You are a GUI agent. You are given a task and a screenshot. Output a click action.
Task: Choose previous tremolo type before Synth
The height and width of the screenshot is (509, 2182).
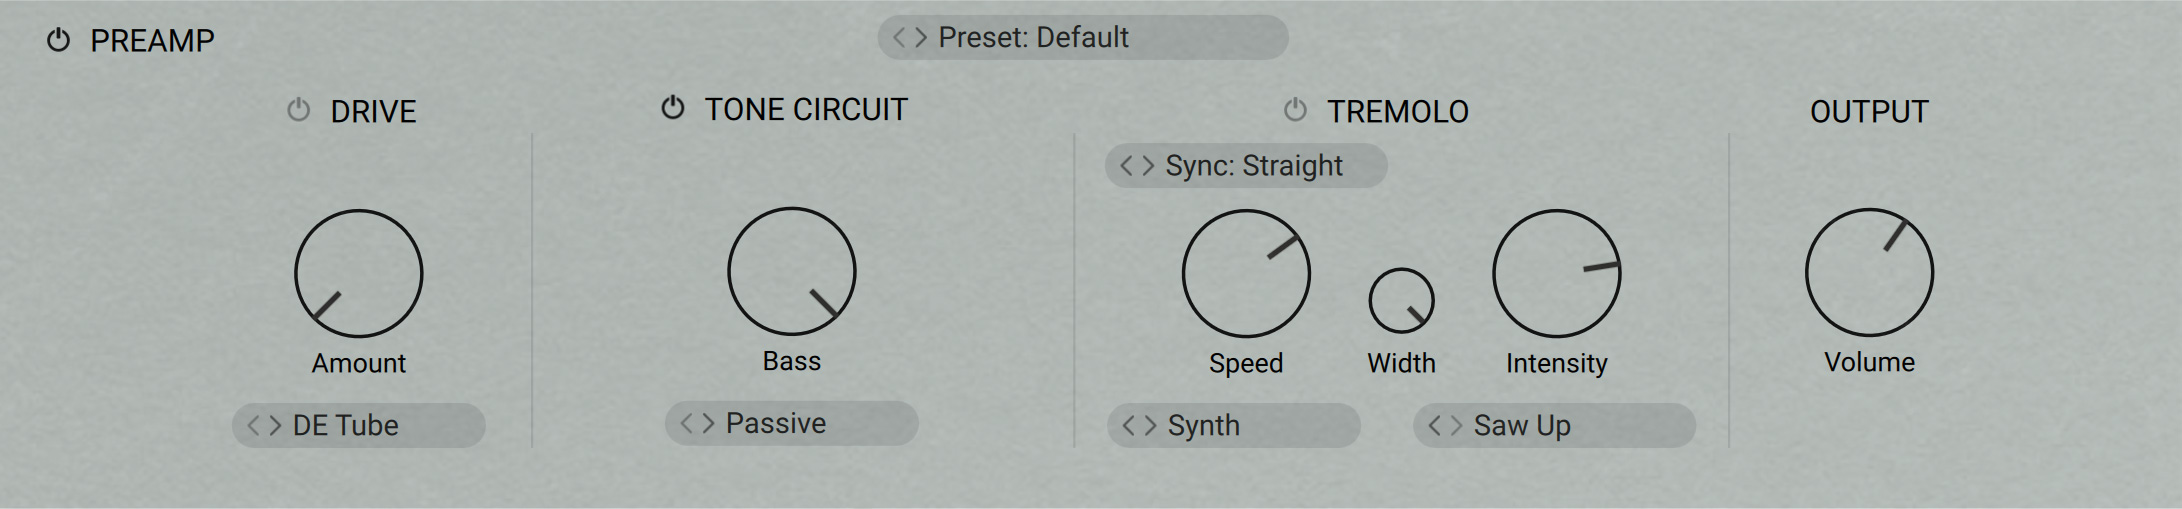point(1129,426)
